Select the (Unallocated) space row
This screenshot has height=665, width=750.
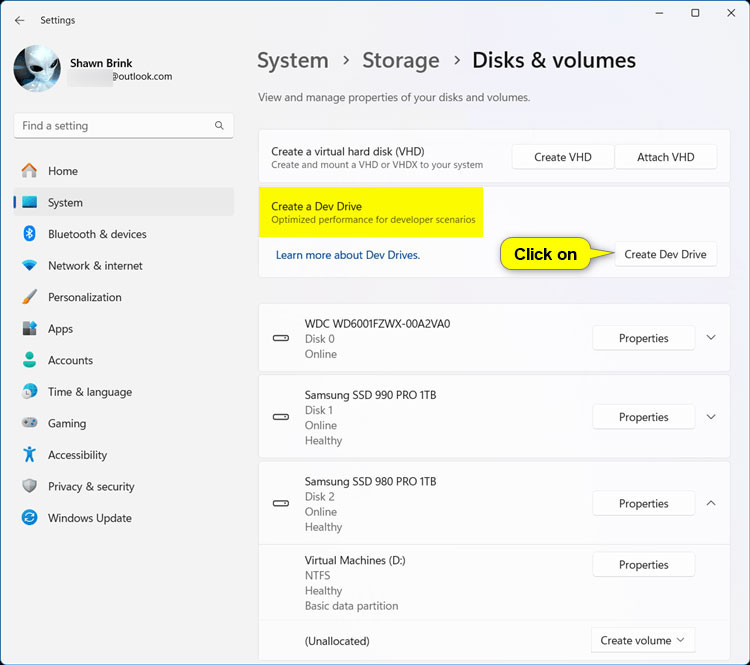click(494, 641)
